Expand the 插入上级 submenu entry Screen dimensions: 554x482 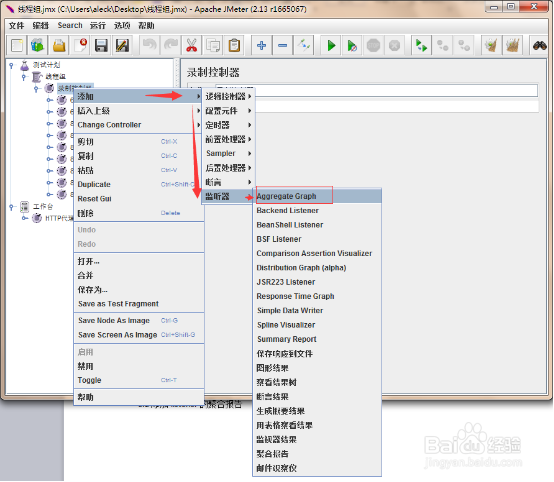point(138,111)
